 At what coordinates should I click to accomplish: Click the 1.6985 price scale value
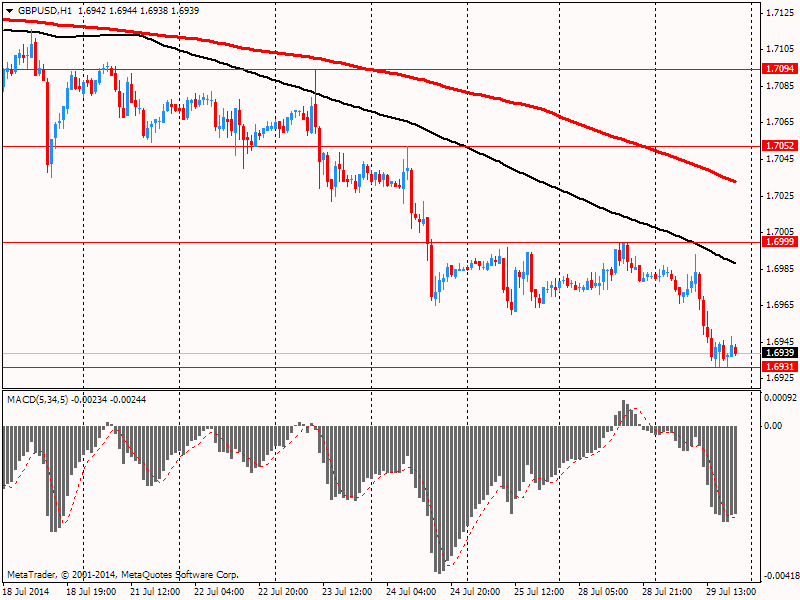point(780,269)
